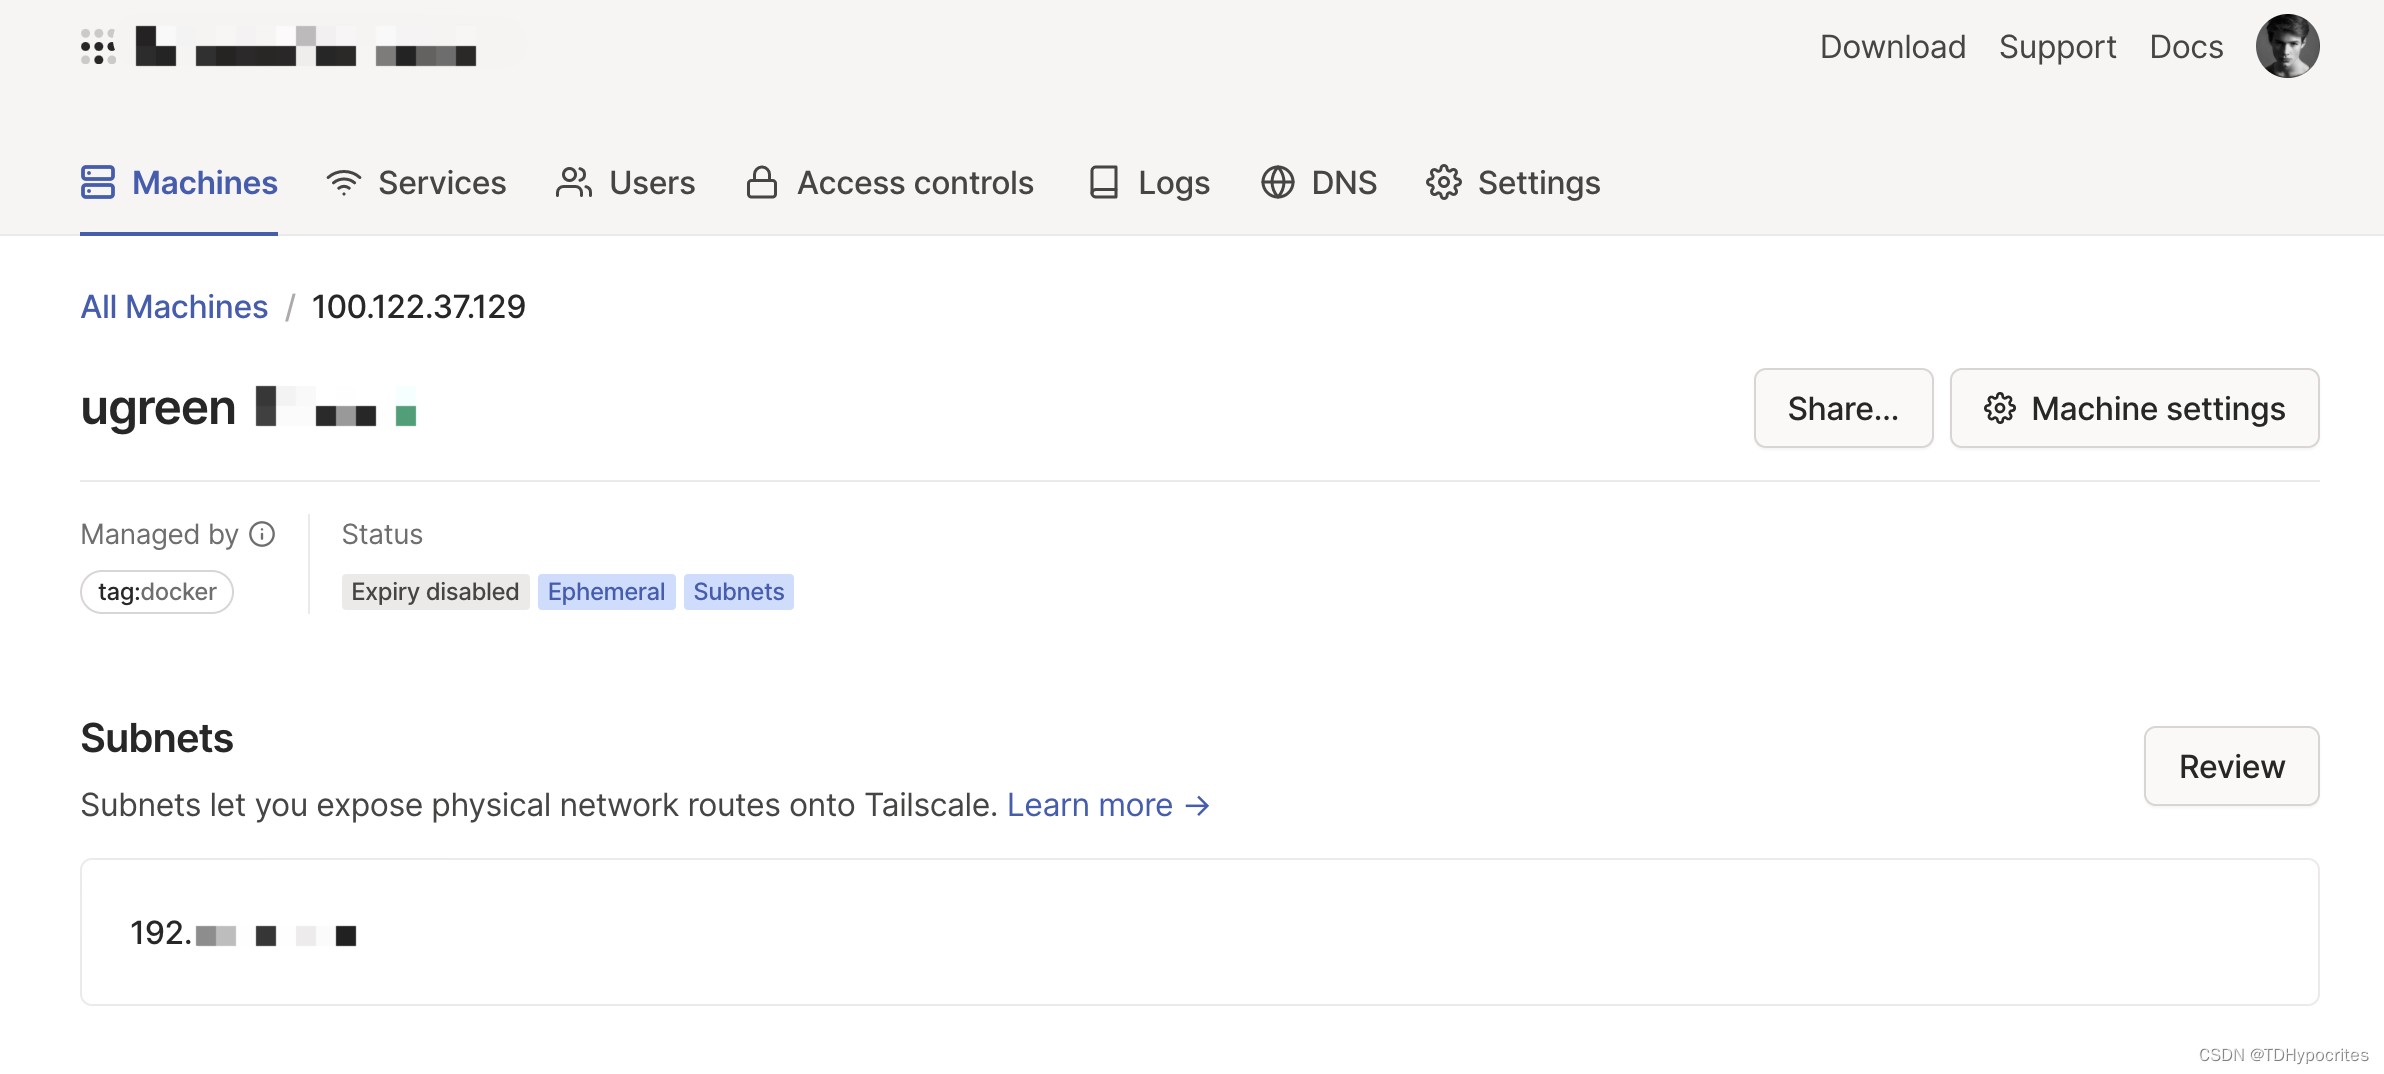
Task: Click the Ephemeral status badge
Action: tap(606, 592)
